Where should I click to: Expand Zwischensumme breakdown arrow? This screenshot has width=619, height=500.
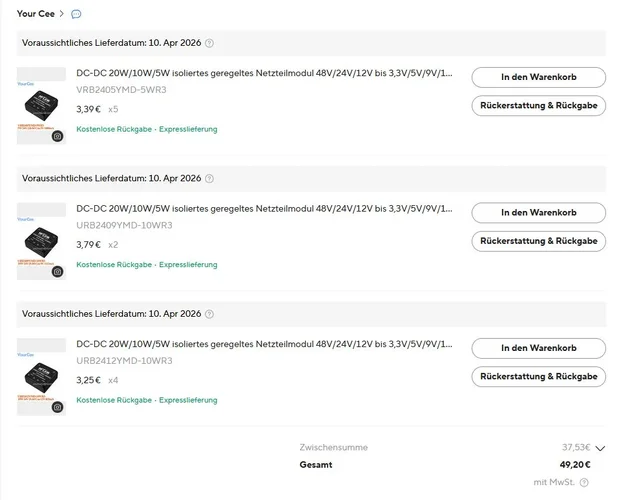coord(600,448)
